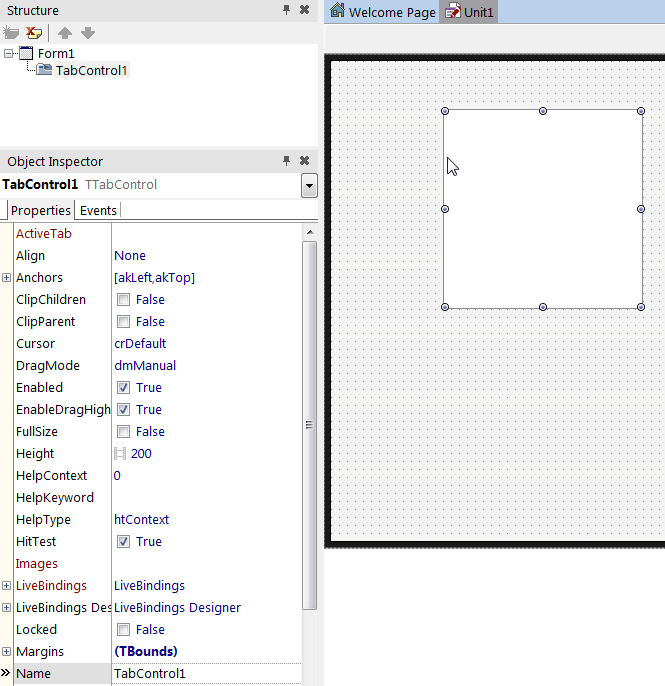Click the Move Down arrow in Structure panel
The width and height of the screenshot is (665, 686).
coord(88,32)
